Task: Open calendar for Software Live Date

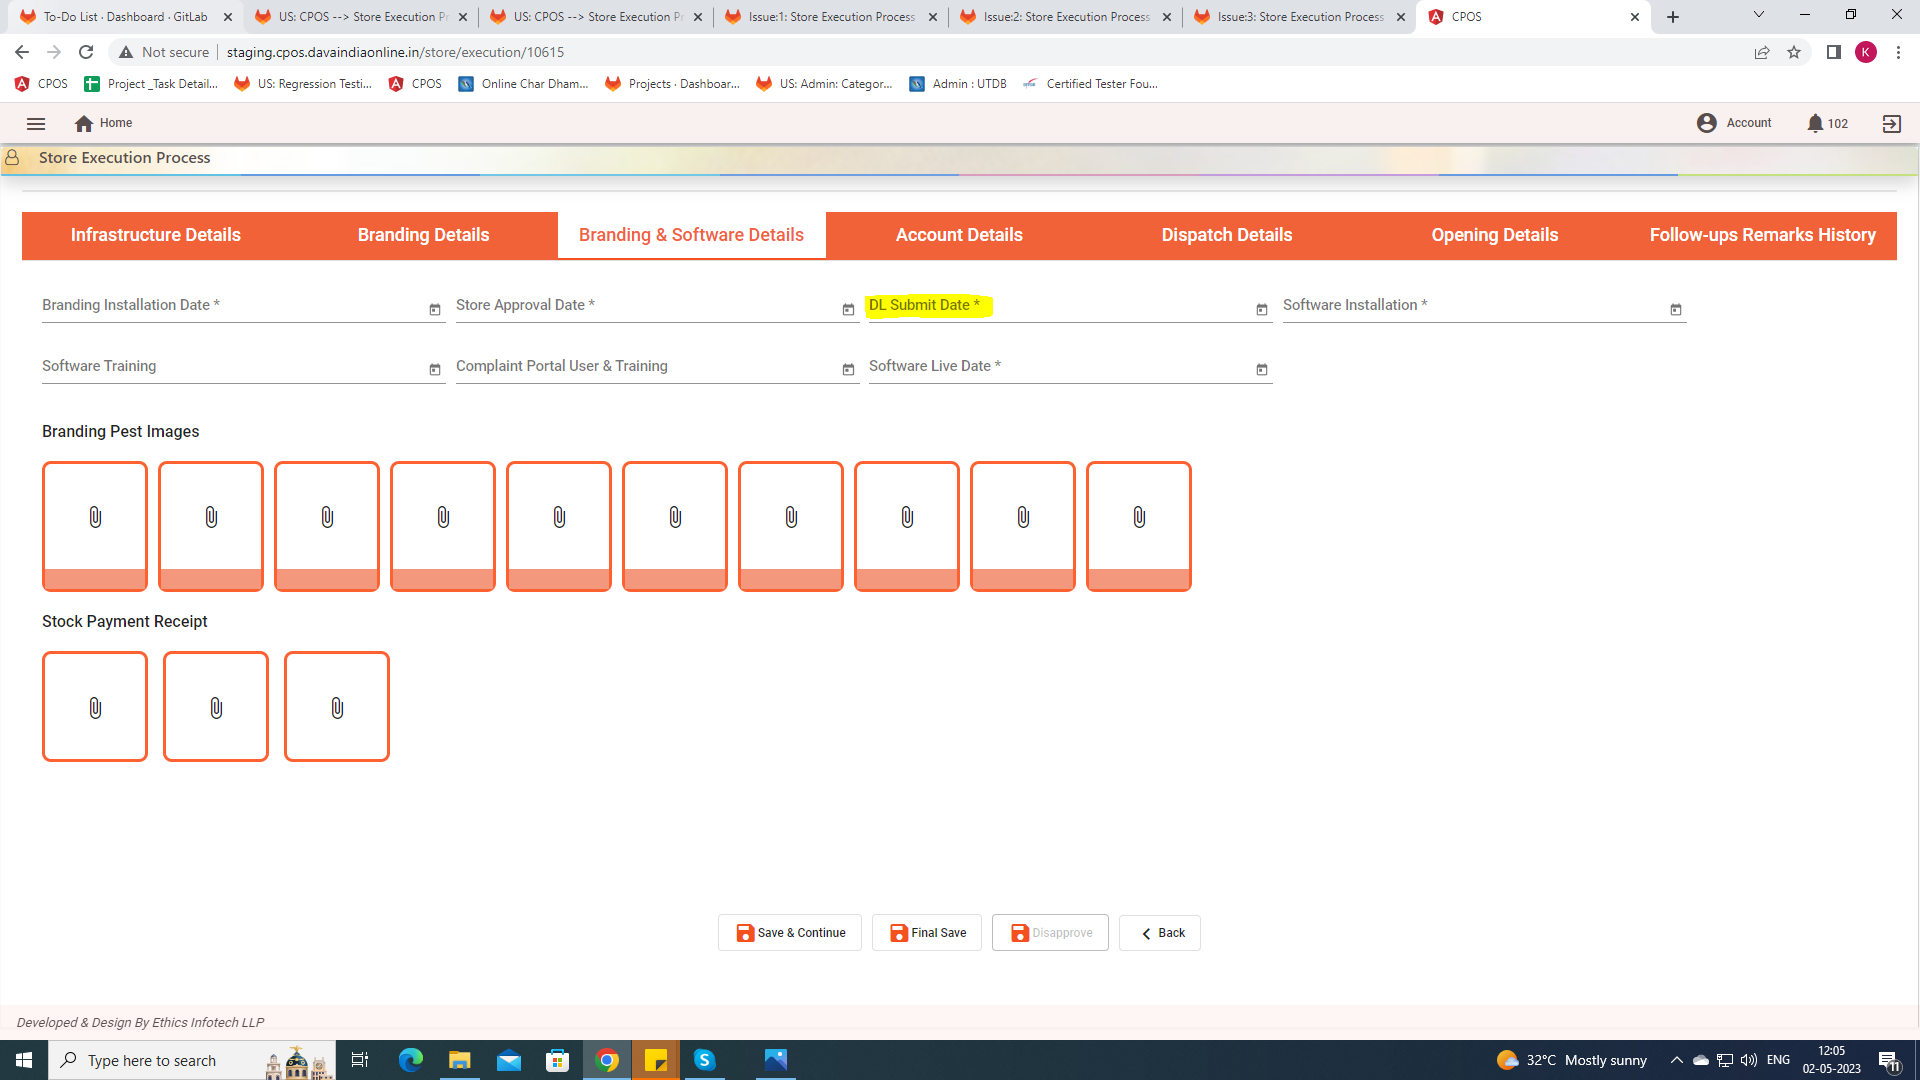Action: [1261, 370]
